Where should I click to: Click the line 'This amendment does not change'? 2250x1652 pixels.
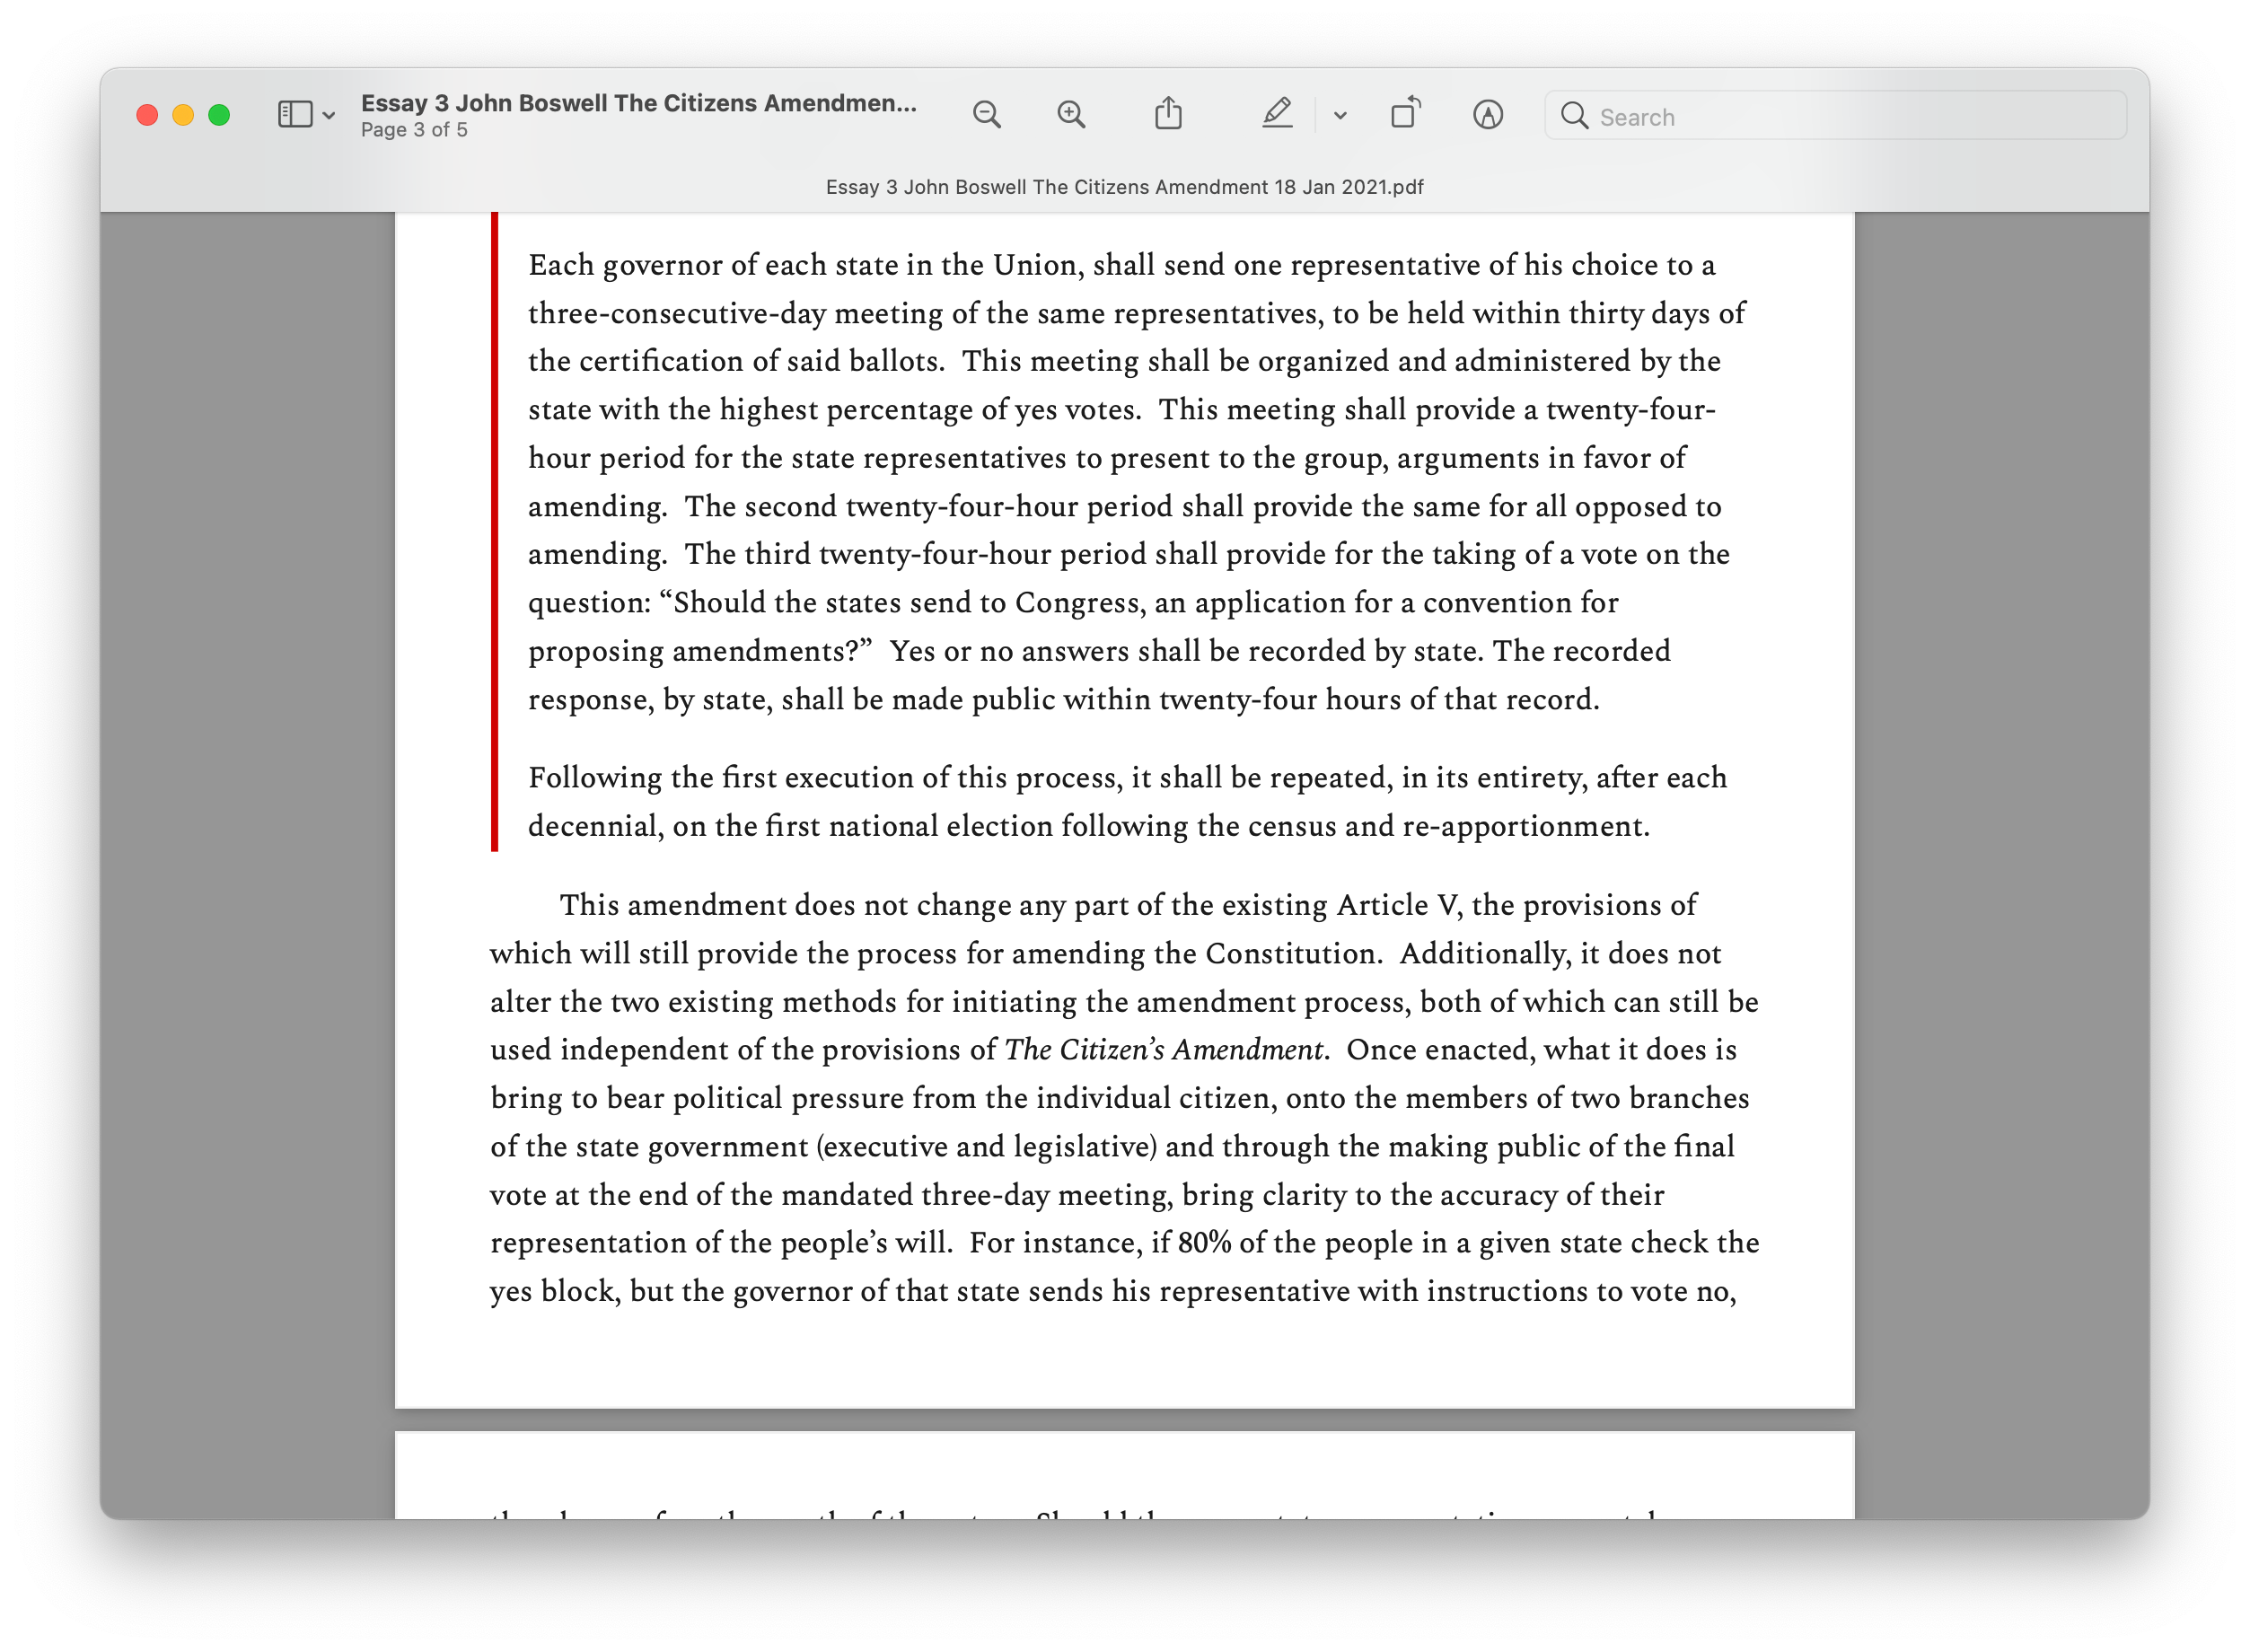tap(1127, 905)
